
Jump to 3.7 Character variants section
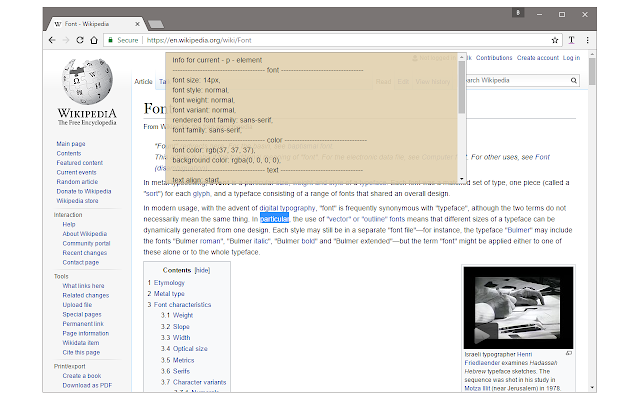(x=193, y=382)
